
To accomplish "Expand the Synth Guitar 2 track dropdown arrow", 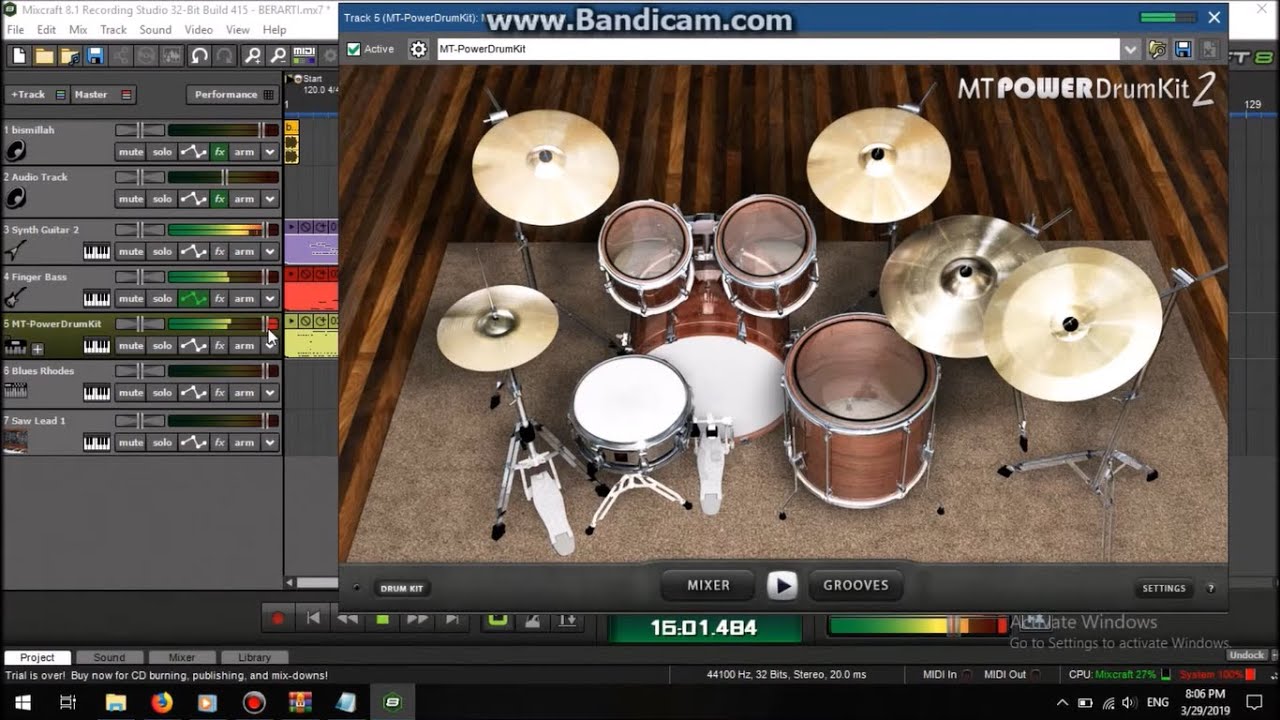I will (x=269, y=251).
